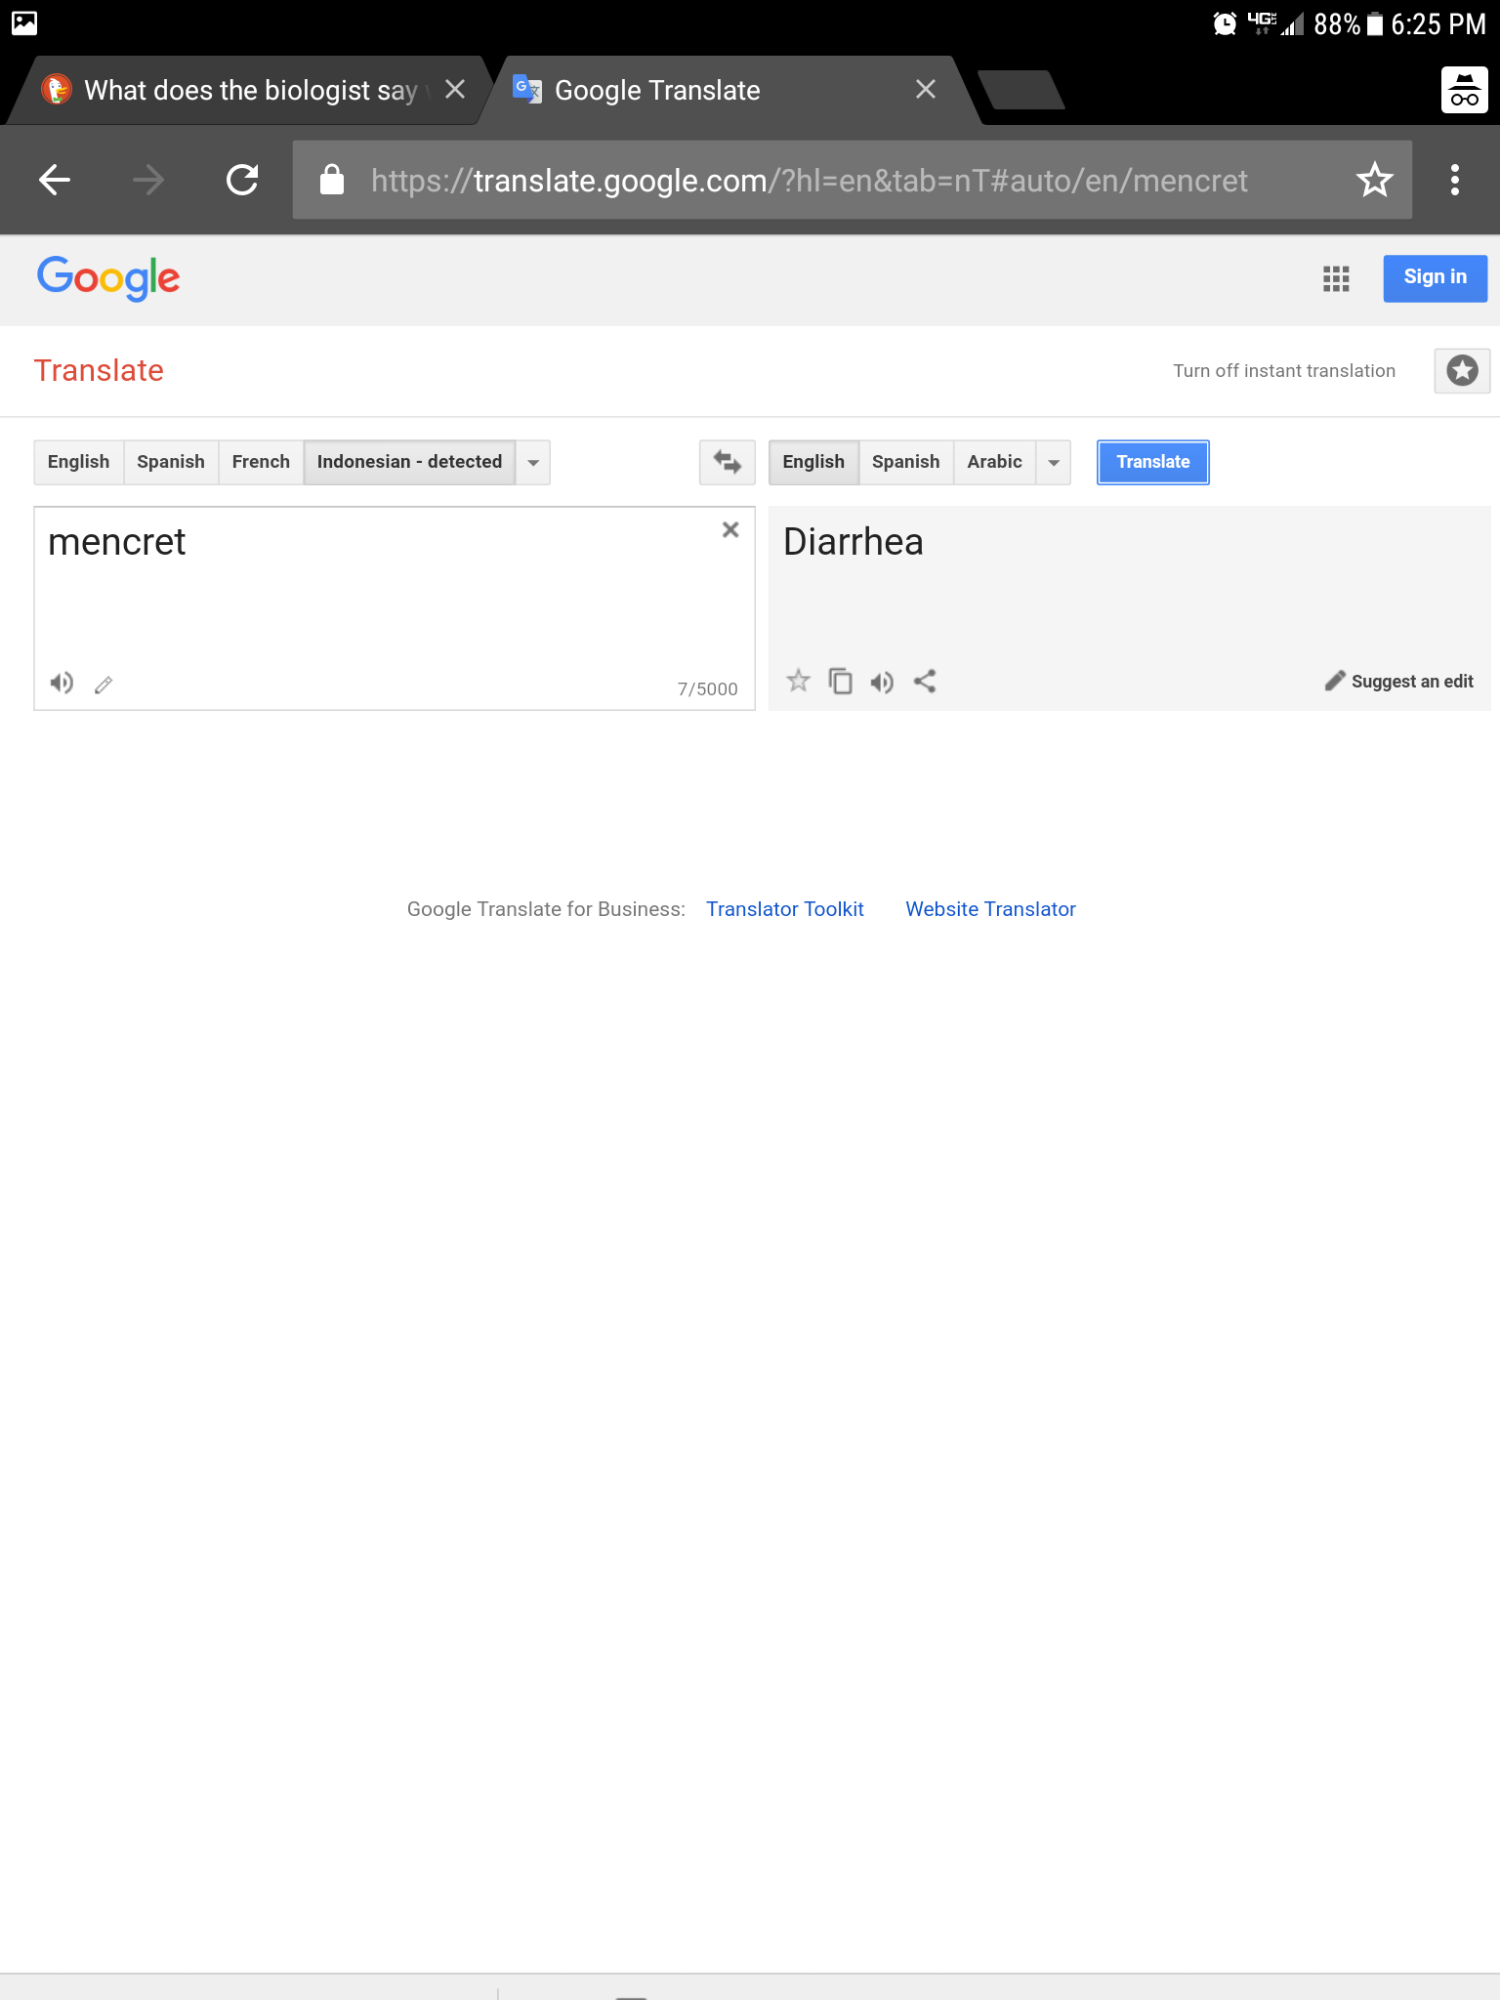1500x2000 pixels.
Task: Select Arabic as target language
Action: (994, 462)
